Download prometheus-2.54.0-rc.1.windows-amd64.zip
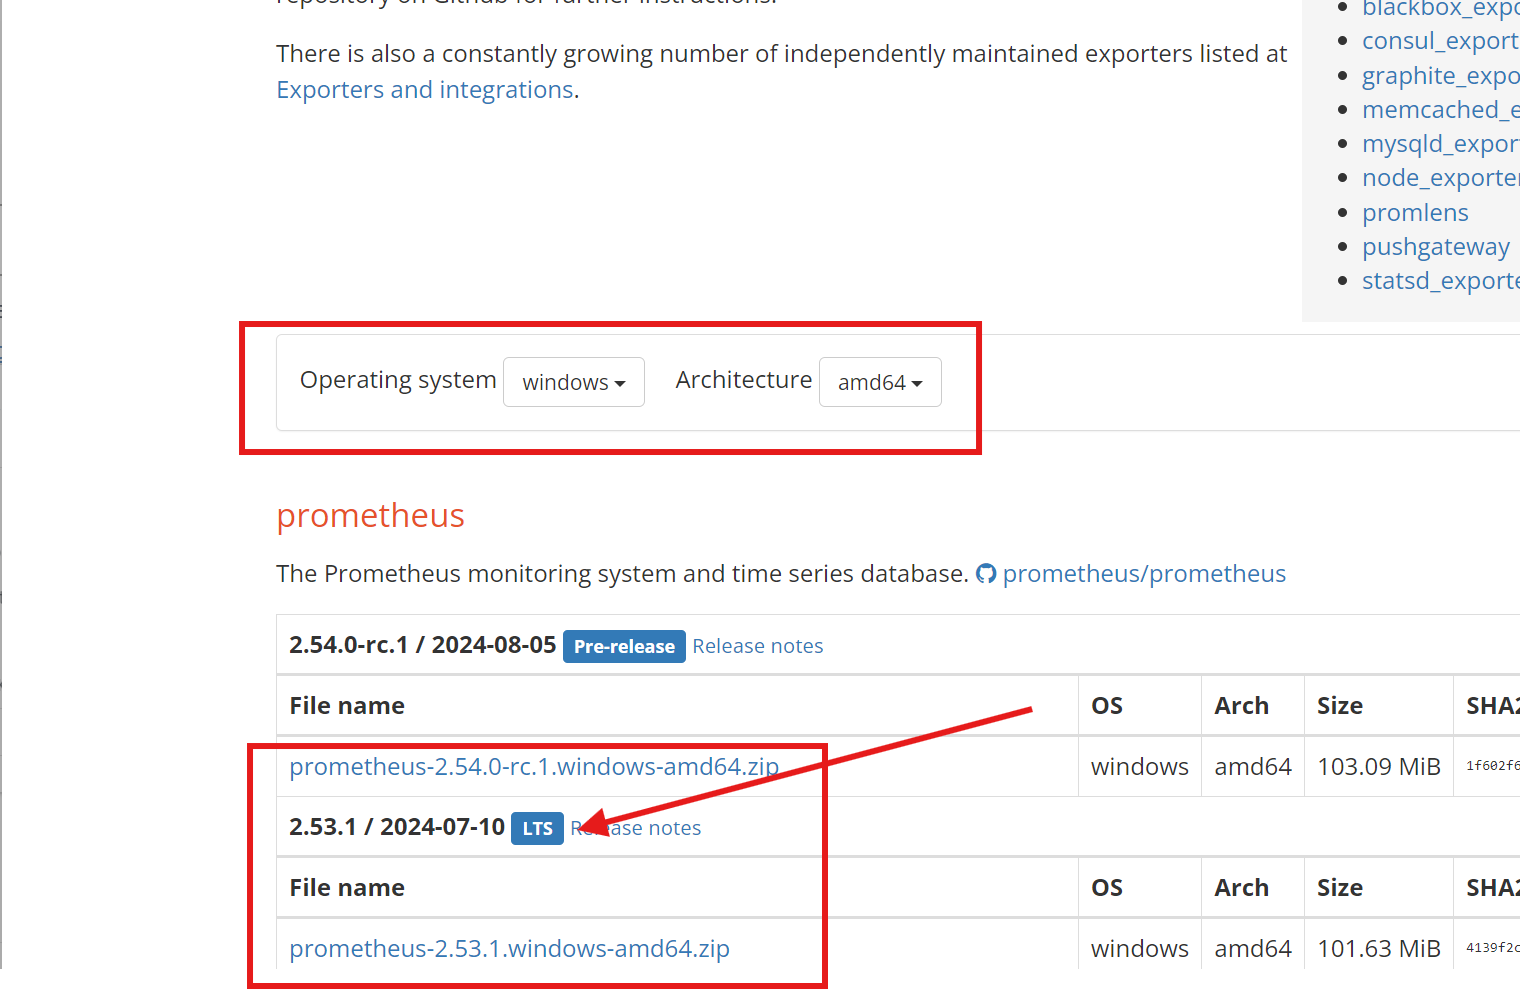Screen dimensions: 1520x990 533,767
